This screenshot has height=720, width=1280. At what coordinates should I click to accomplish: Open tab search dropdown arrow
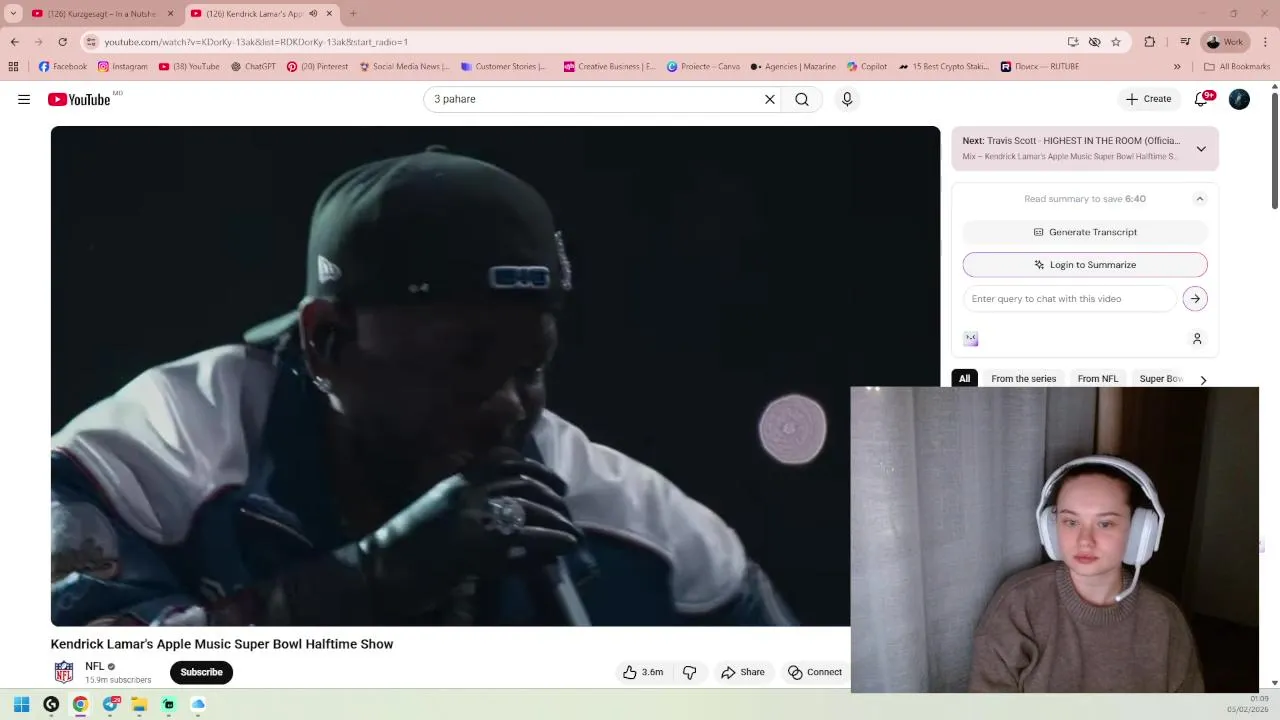tap(13, 14)
